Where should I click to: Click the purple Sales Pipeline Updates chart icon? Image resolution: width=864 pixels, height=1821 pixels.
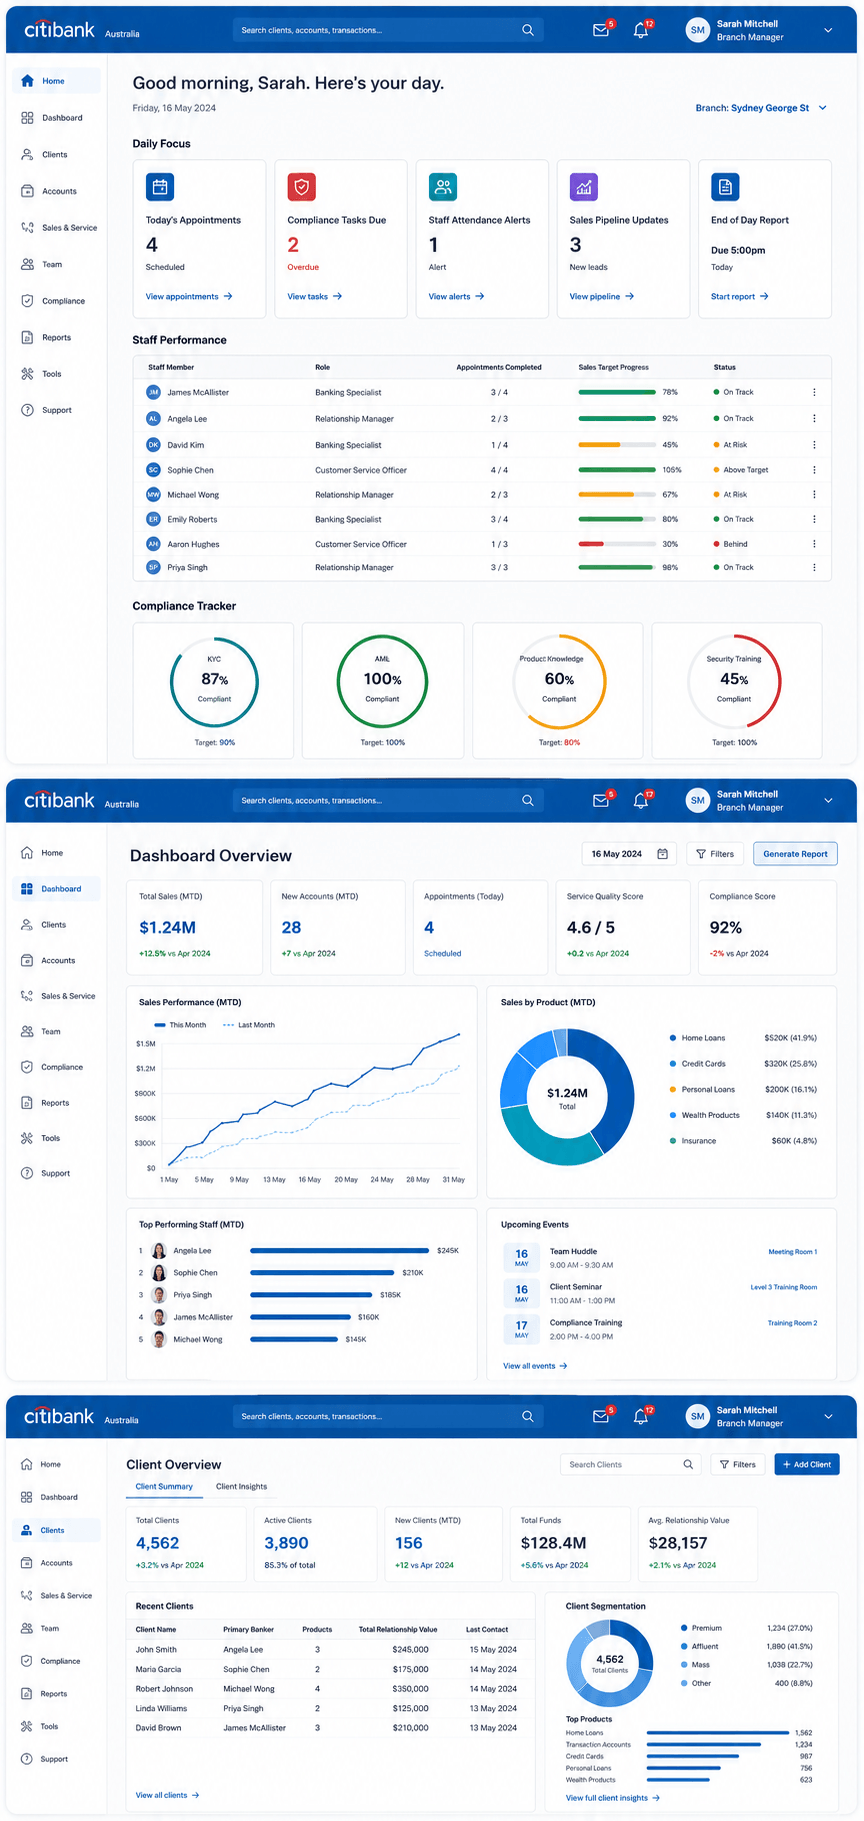pos(584,187)
